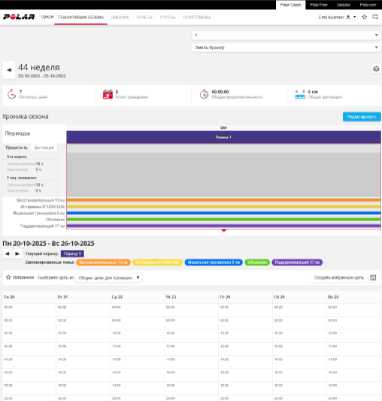The height and width of the screenshot is (401, 382).
Task: Go to next period with right arrow
Action: click(17, 254)
